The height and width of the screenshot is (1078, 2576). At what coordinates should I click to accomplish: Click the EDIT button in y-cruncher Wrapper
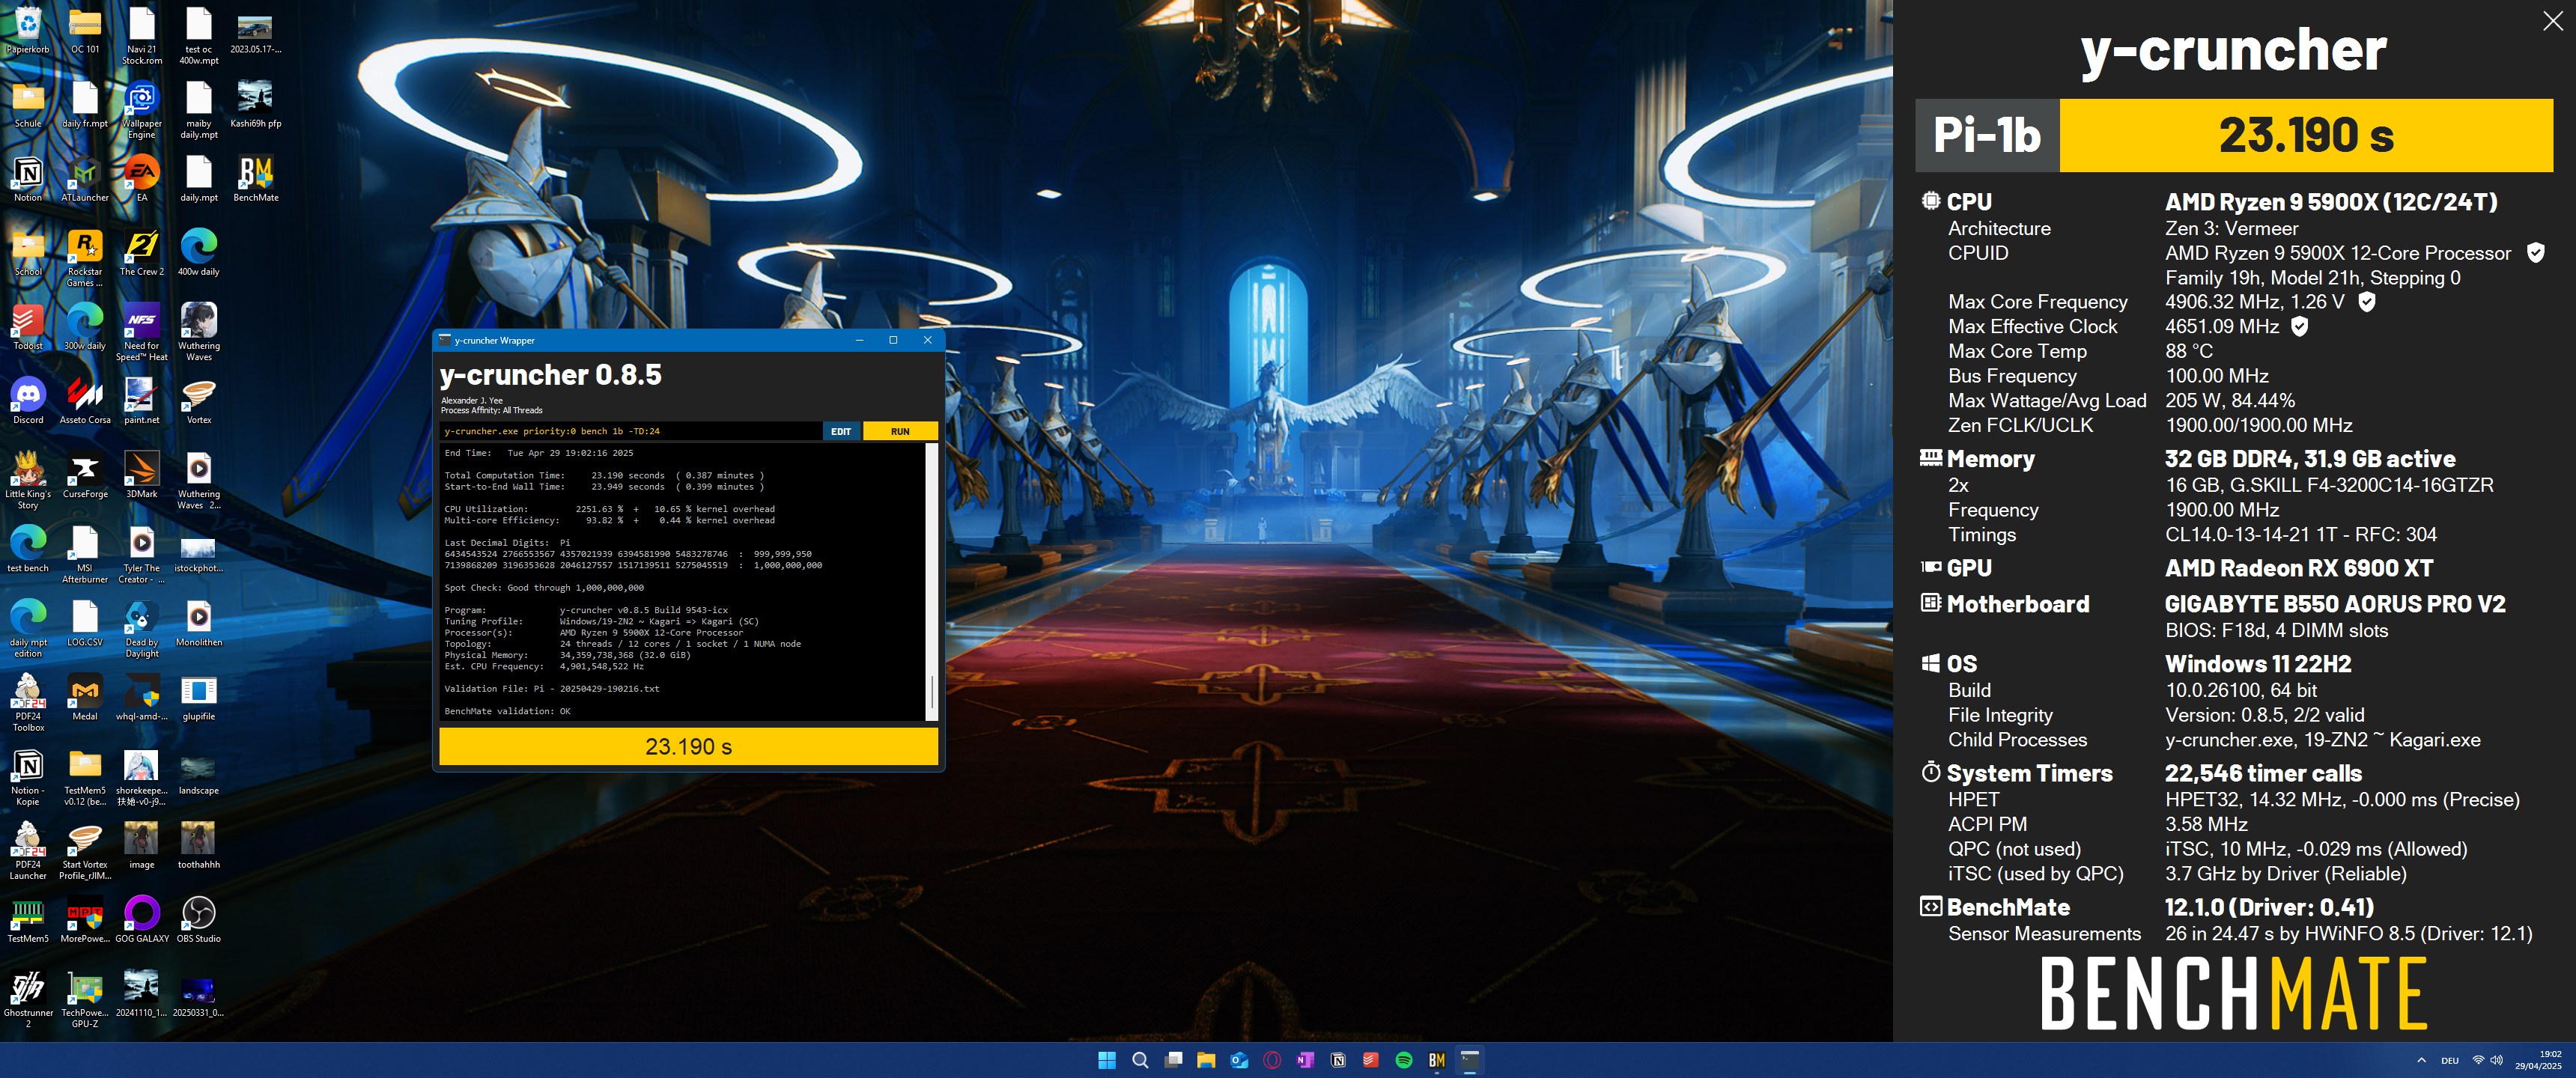point(841,431)
